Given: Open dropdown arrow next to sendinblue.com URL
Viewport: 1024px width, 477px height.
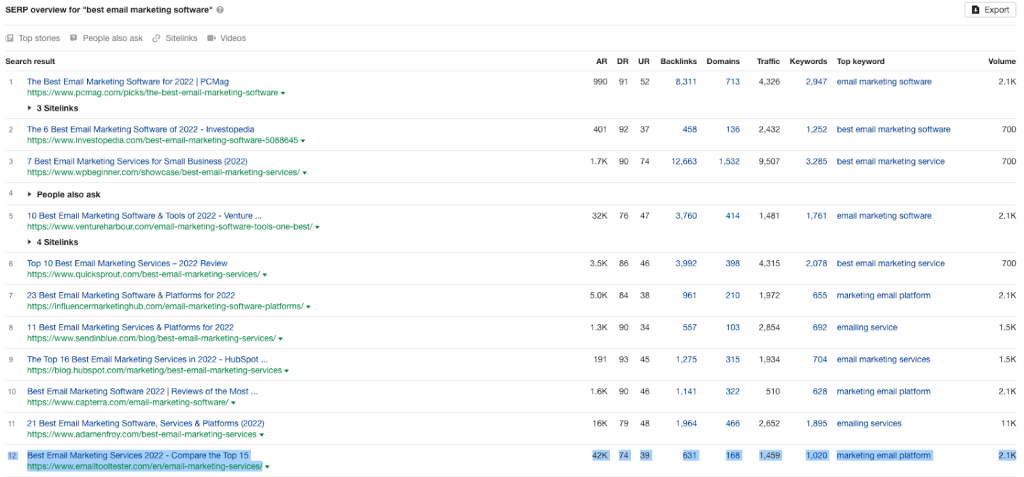Looking at the screenshot, I should tap(281, 339).
